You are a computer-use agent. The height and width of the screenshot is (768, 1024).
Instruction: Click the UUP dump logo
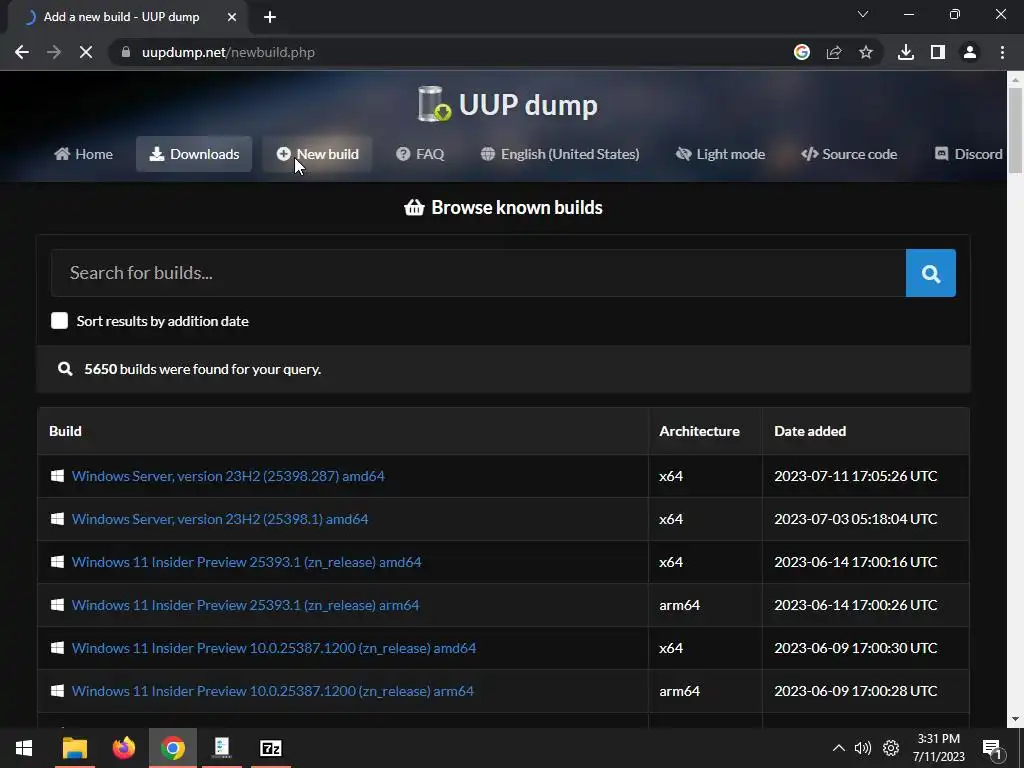pyautogui.click(x=507, y=104)
